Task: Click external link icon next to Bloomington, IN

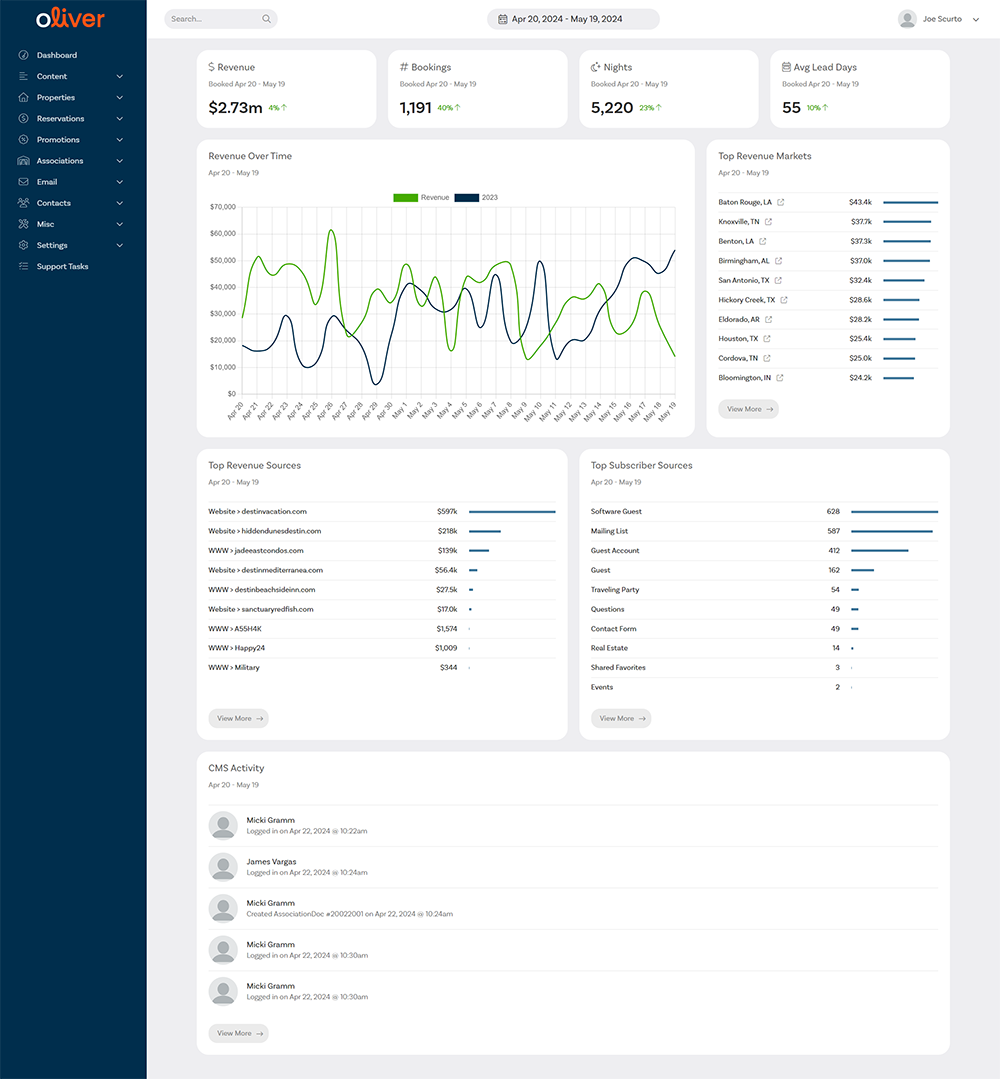Action: pos(780,378)
